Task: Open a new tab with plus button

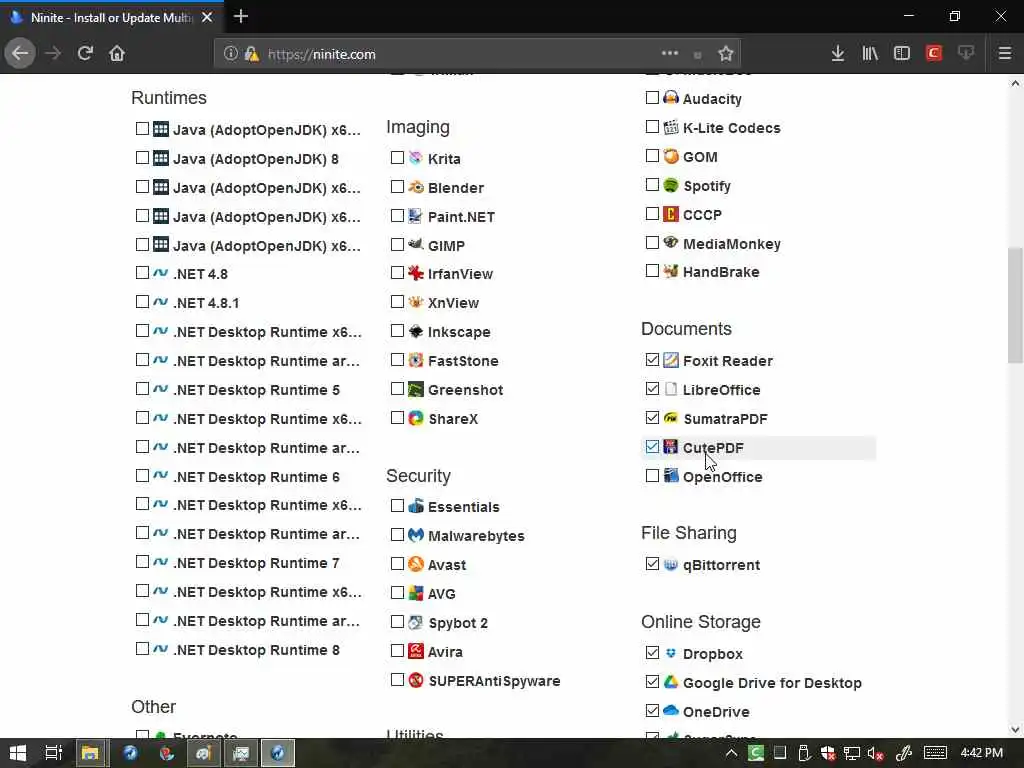Action: click(x=240, y=16)
